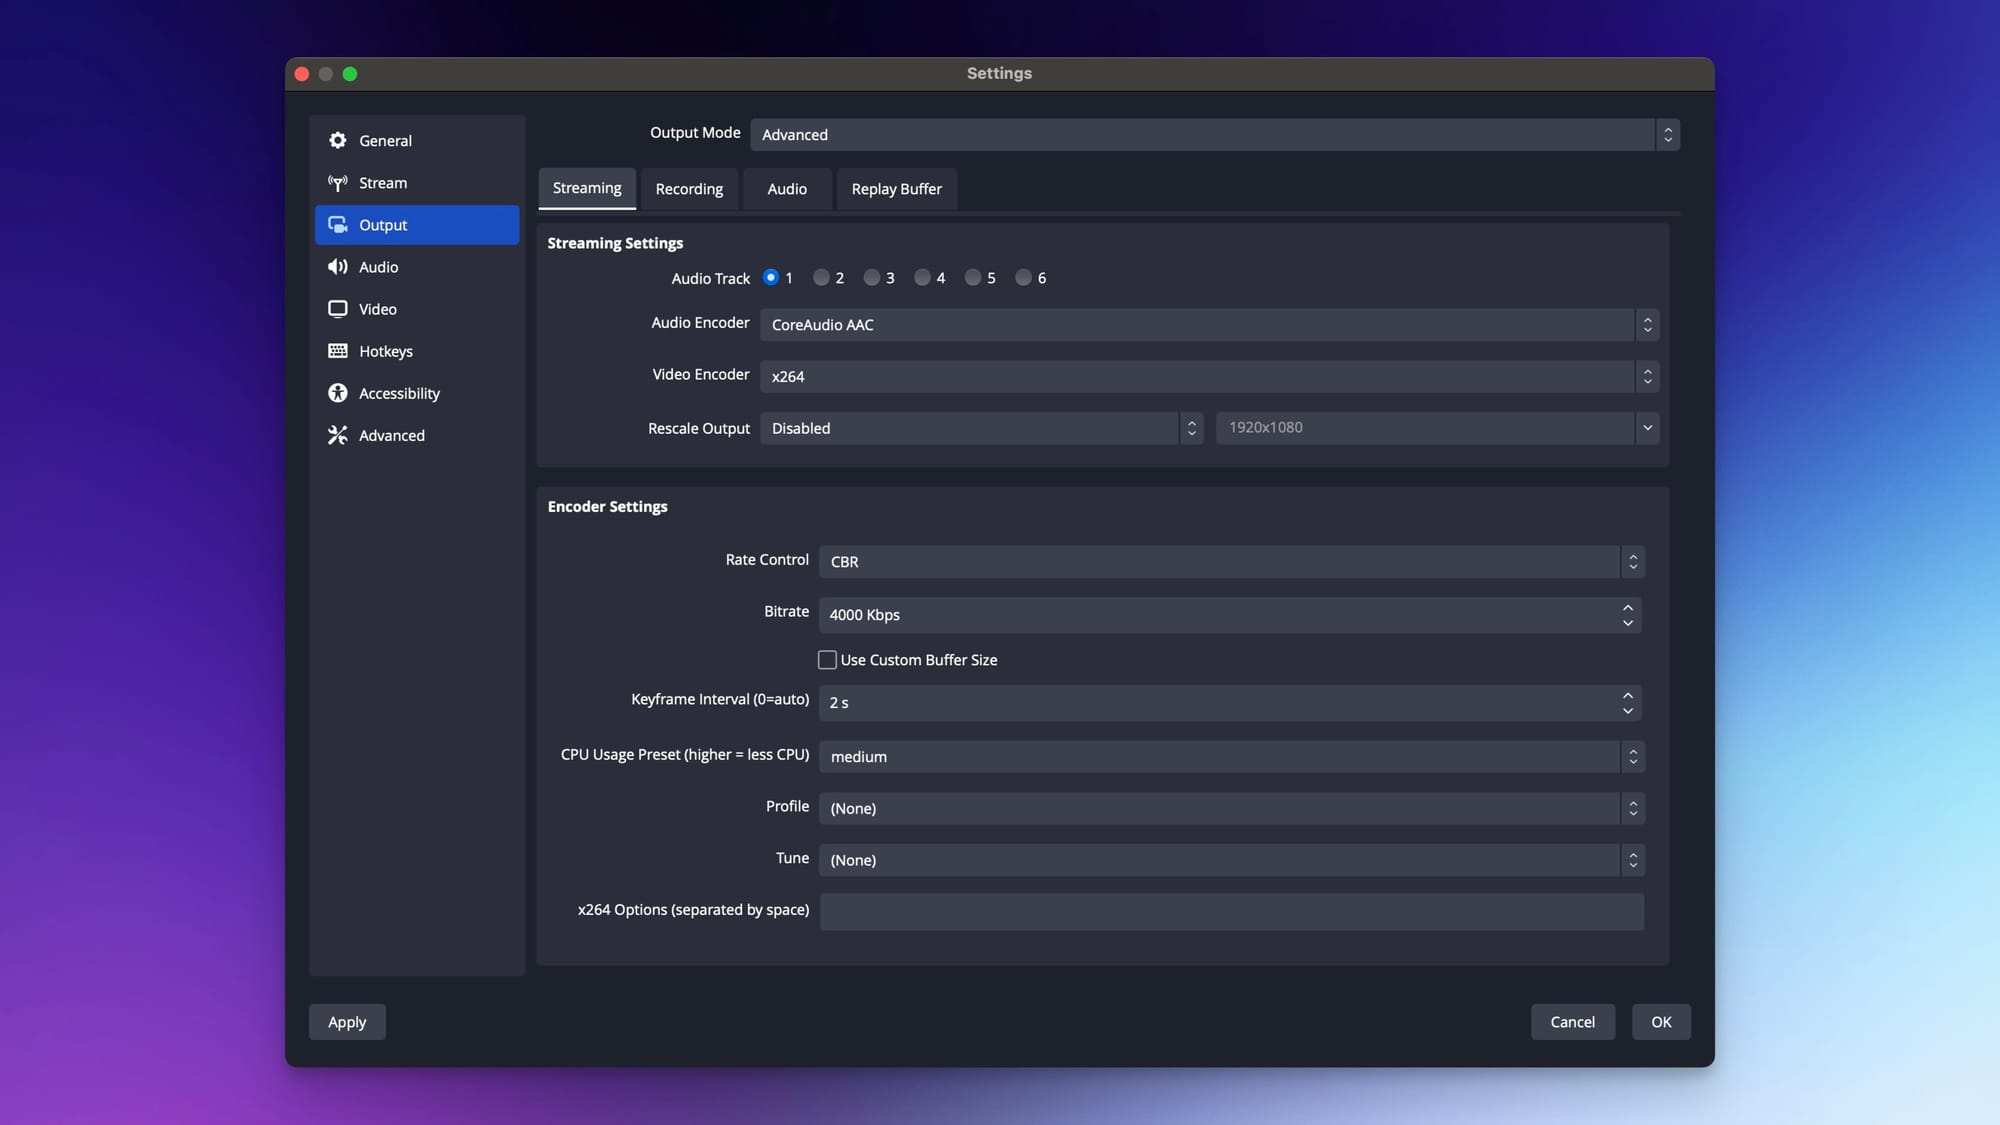Screen dimensions: 2000x1125
Task: Select Audio Track 3 radio button
Action: (871, 277)
